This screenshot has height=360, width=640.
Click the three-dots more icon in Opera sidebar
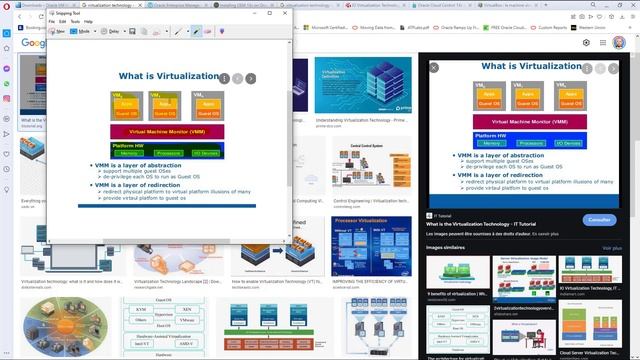click(7, 353)
